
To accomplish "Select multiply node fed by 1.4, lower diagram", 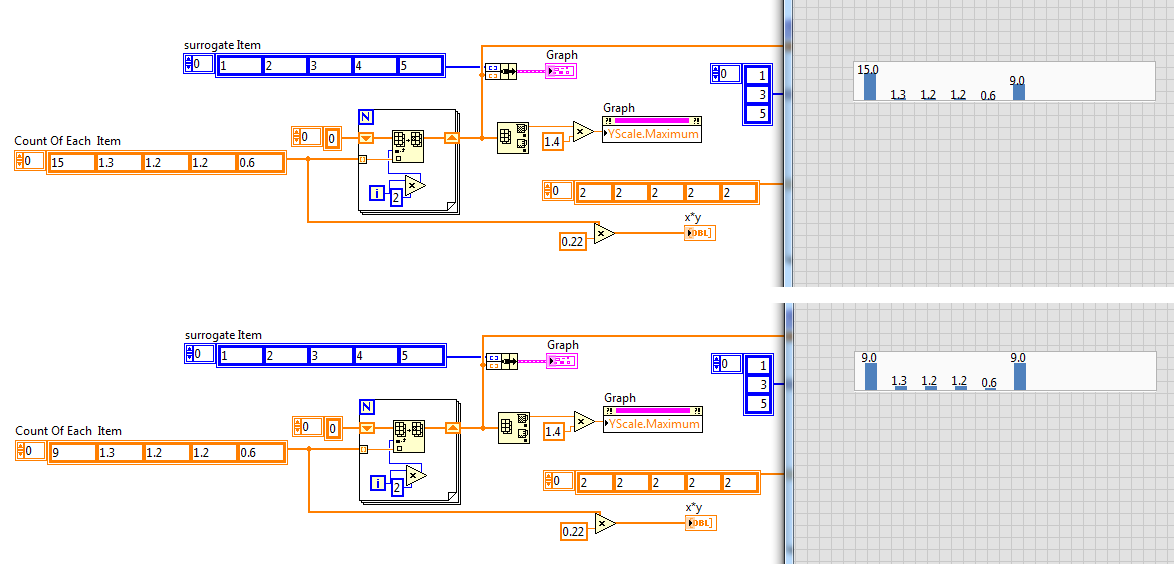I will coord(584,422).
